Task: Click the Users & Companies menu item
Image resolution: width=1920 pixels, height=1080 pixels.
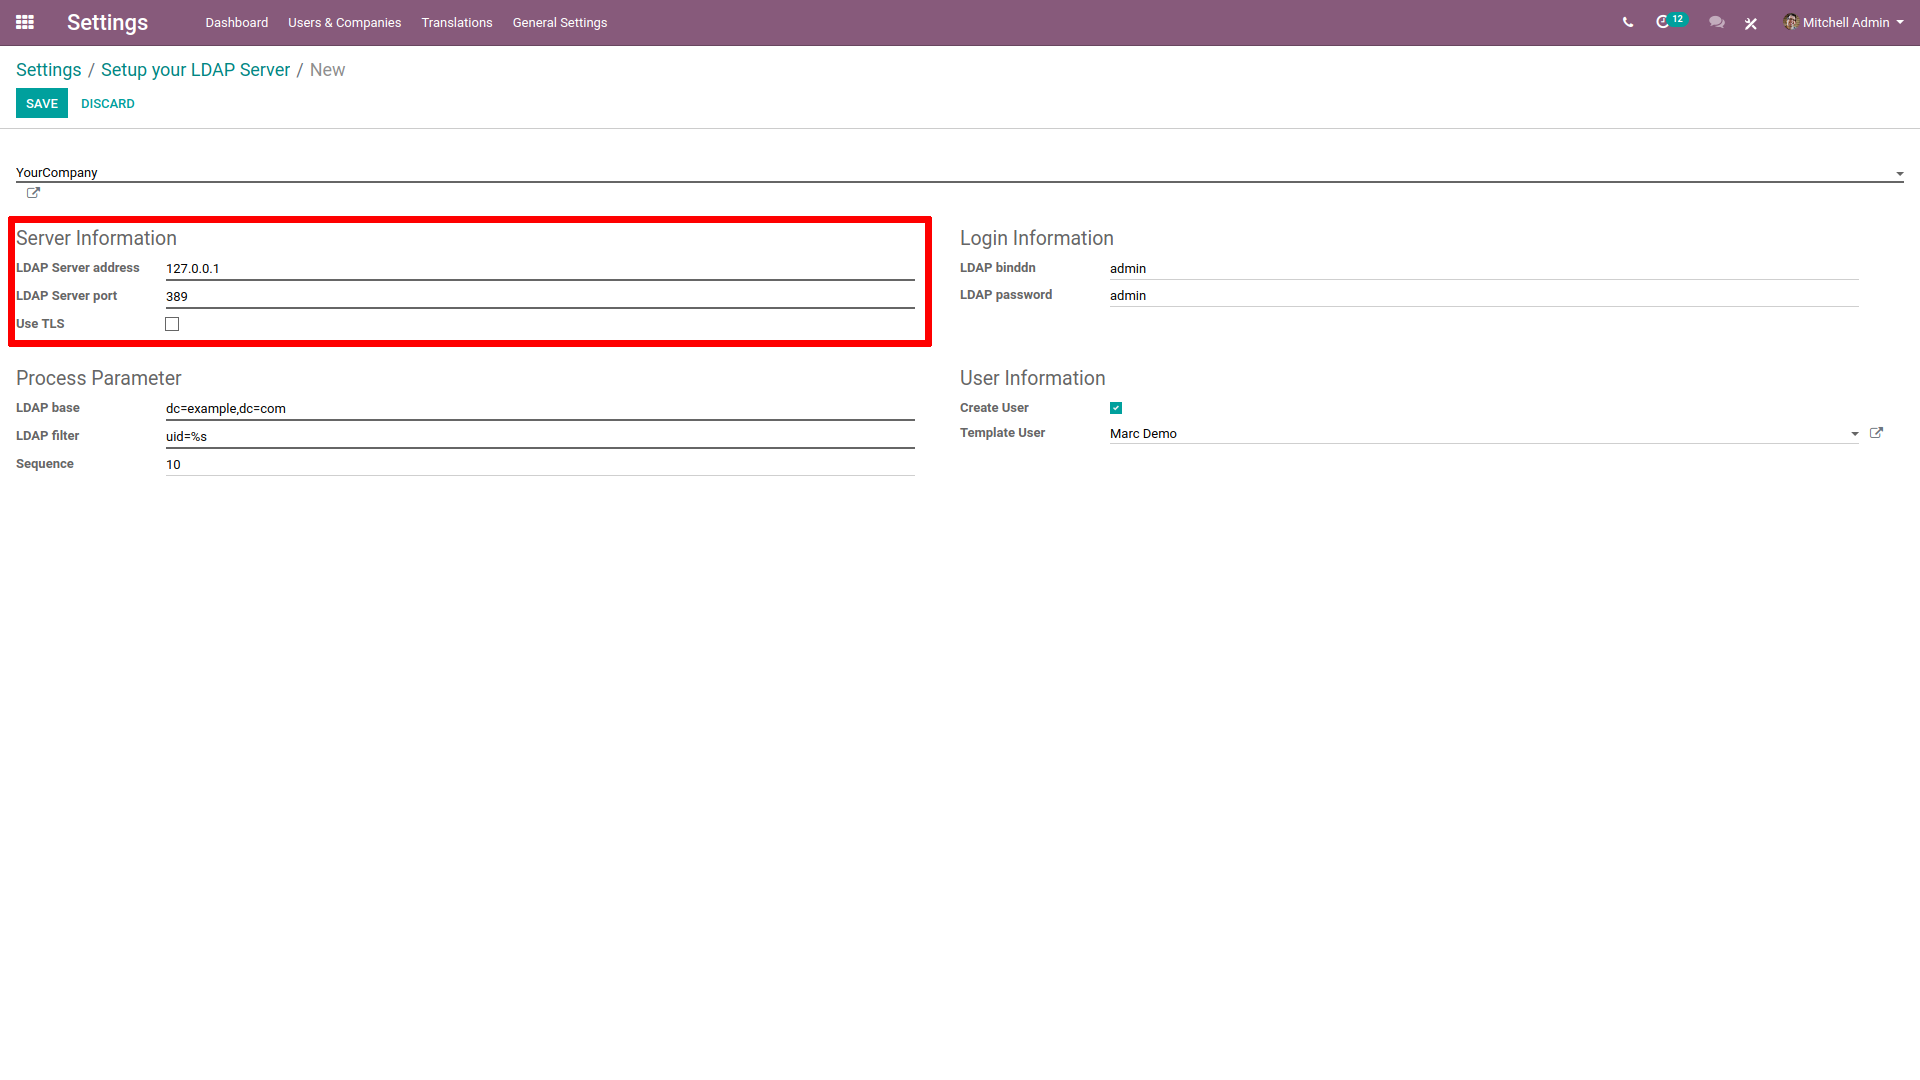Action: (343, 22)
